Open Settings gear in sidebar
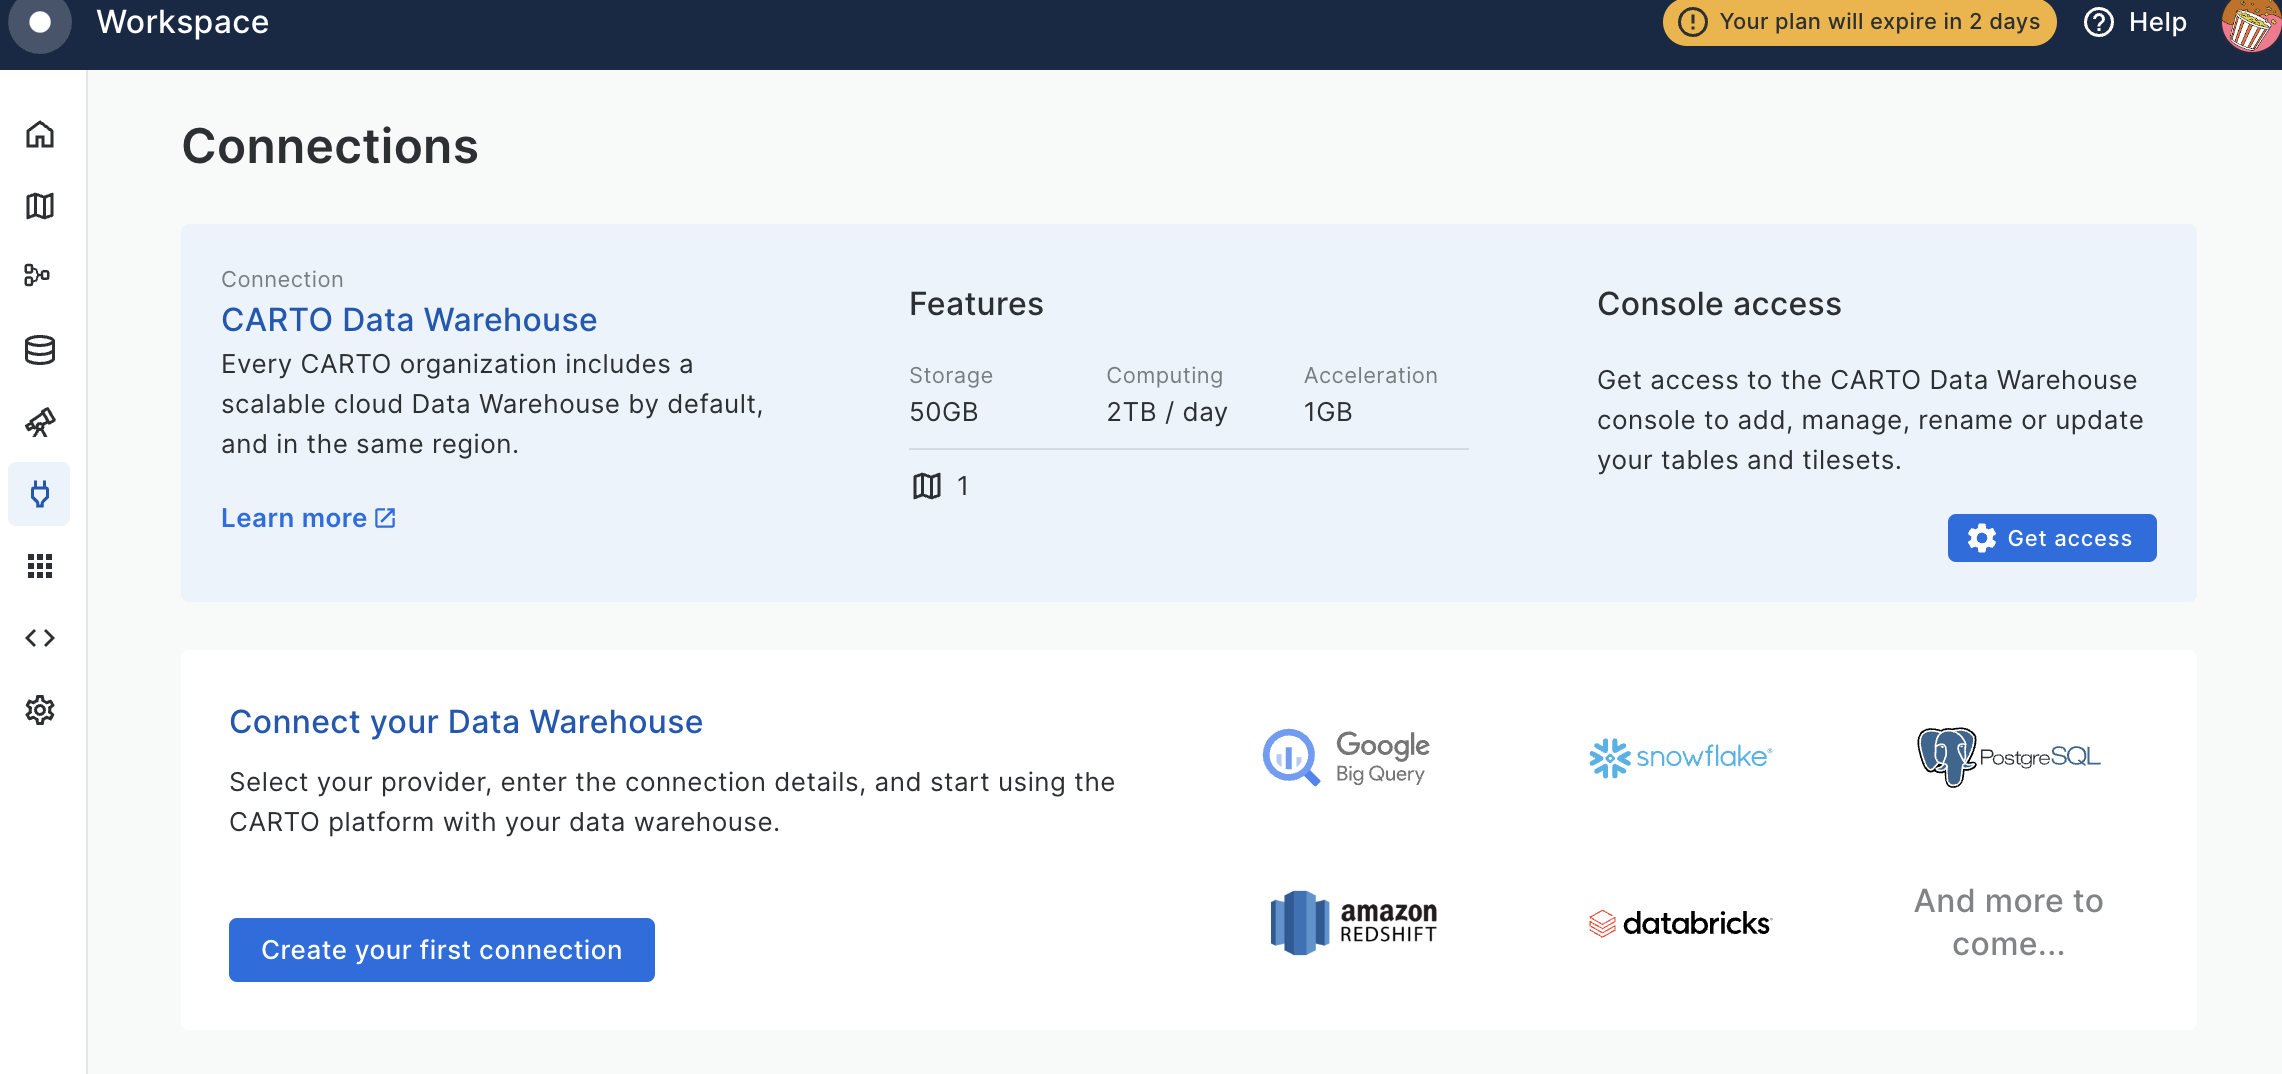The height and width of the screenshot is (1074, 2282). [40, 710]
